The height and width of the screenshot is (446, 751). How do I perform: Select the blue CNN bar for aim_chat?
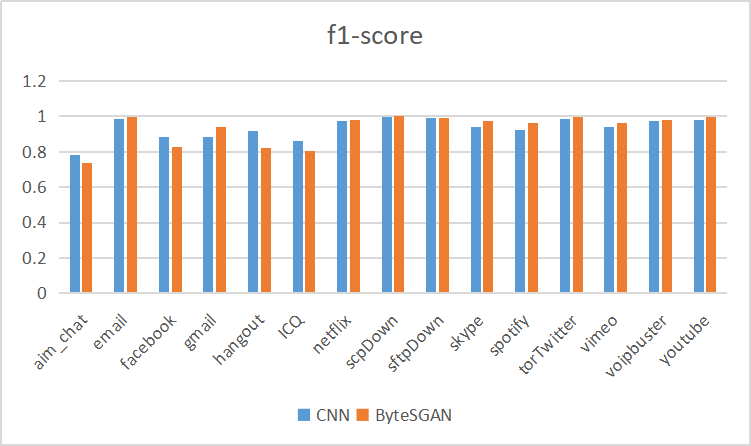75,224
